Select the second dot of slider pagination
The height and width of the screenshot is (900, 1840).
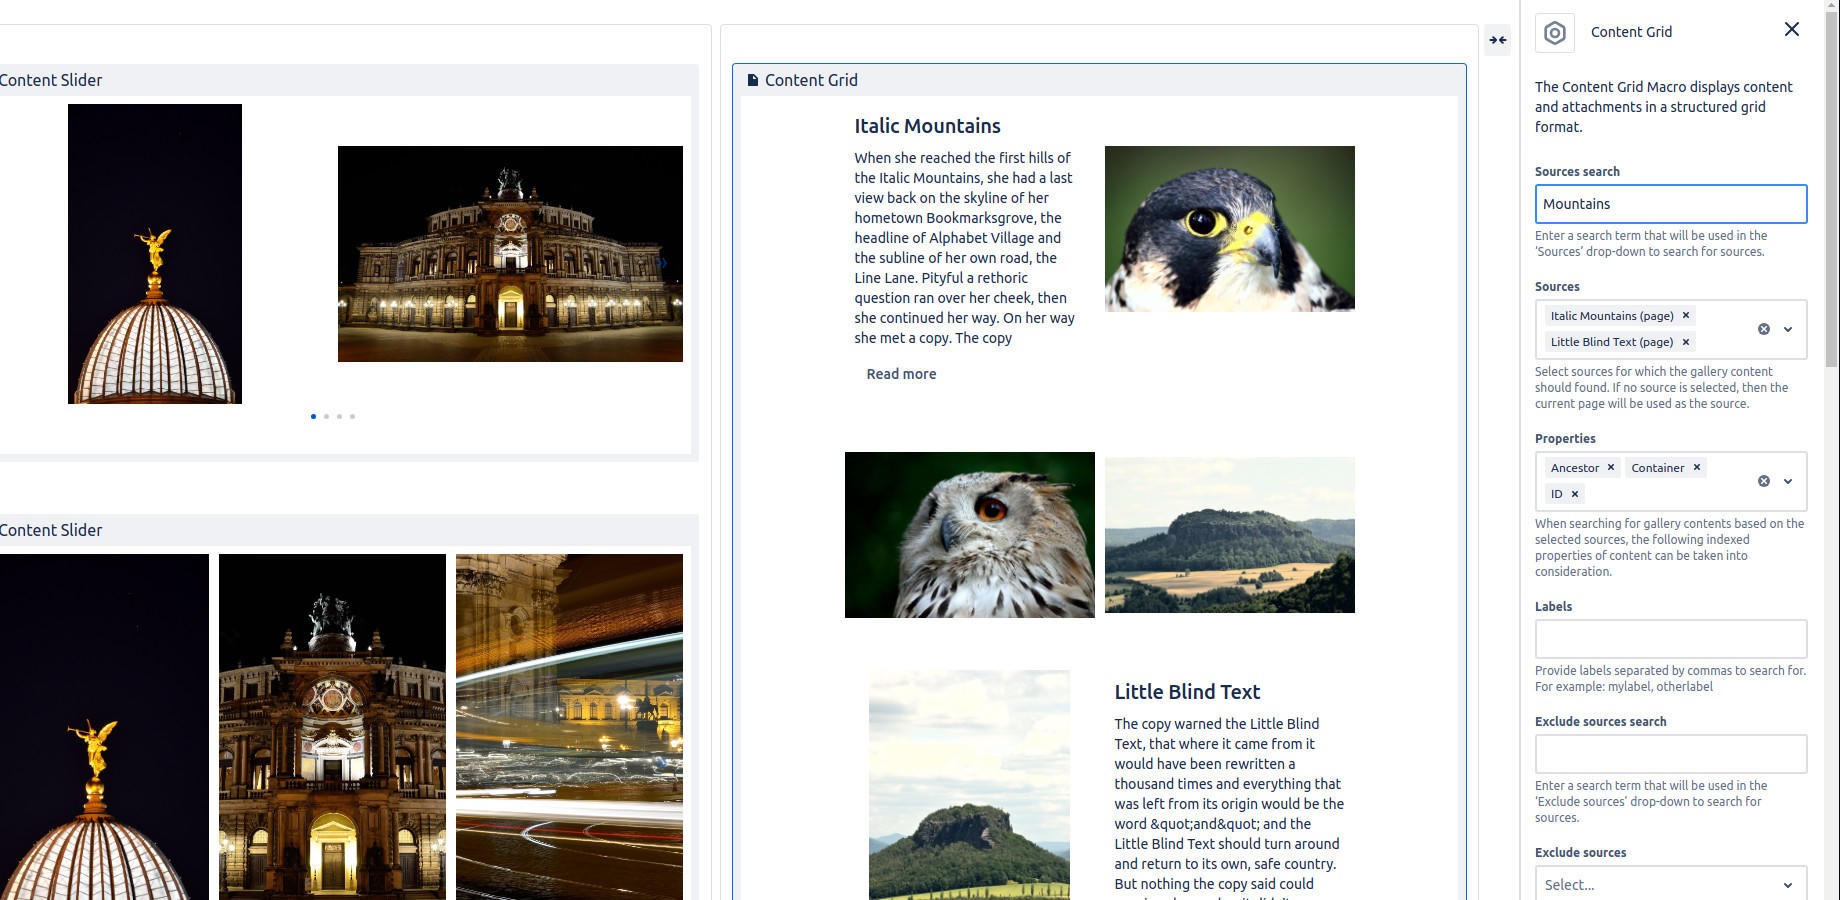coord(326,416)
